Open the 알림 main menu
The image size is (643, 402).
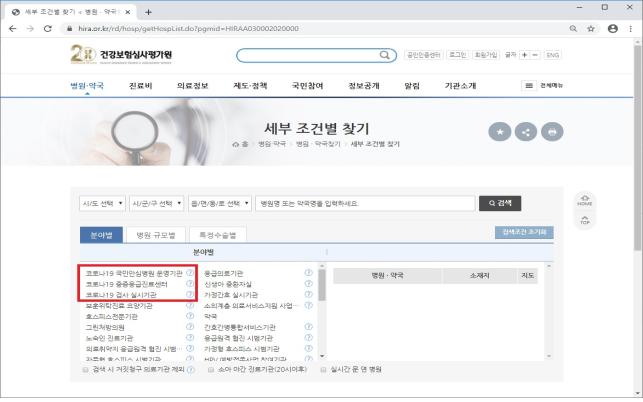click(x=412, y=86)
